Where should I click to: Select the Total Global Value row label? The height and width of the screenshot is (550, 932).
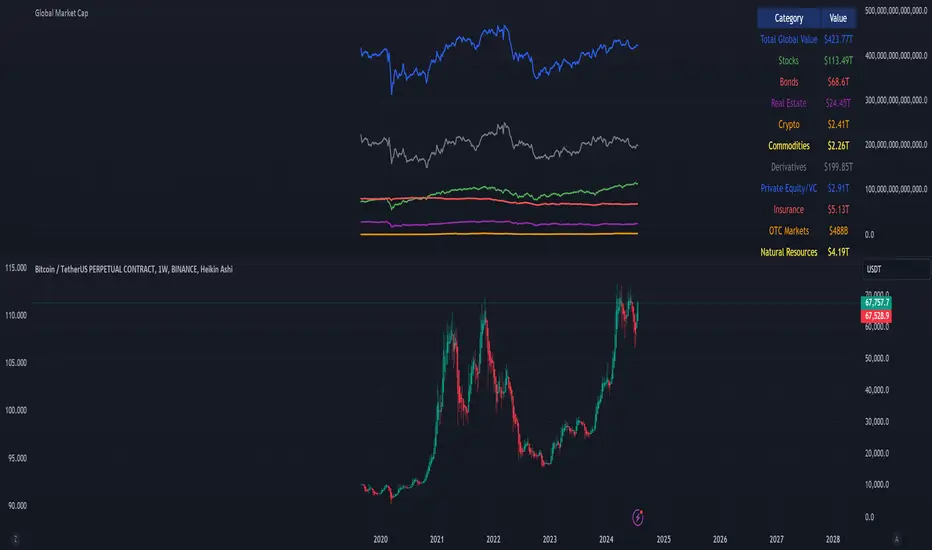(x=789, y=39)
